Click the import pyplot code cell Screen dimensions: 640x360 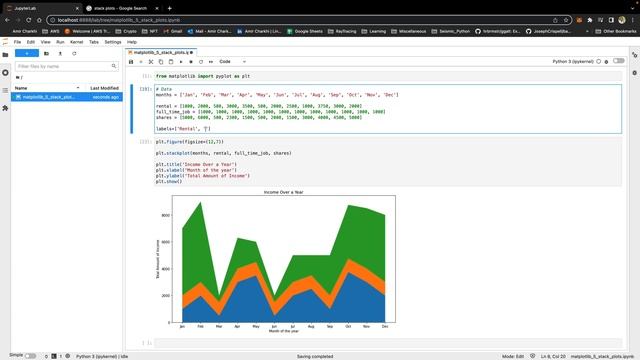[x=388, y=76]
